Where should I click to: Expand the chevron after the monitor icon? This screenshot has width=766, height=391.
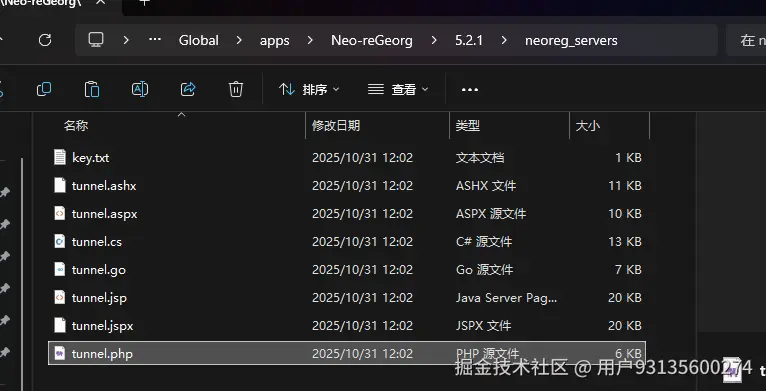[x=126, y=40]
